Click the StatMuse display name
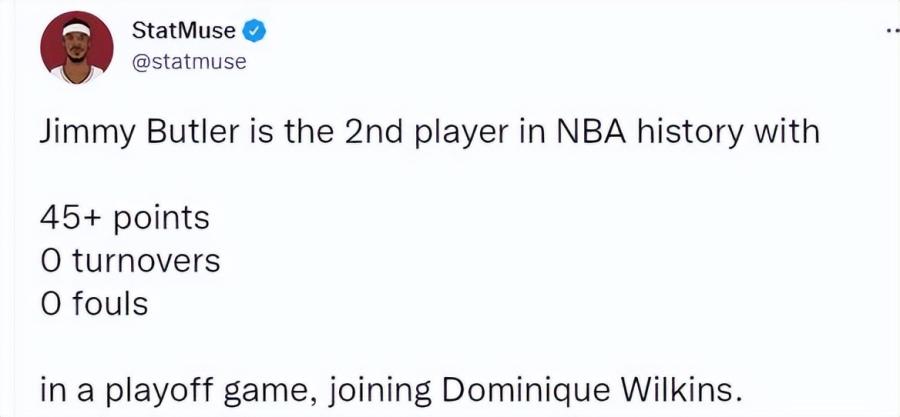The image size is (900, 417). click(x=184, y=31)
